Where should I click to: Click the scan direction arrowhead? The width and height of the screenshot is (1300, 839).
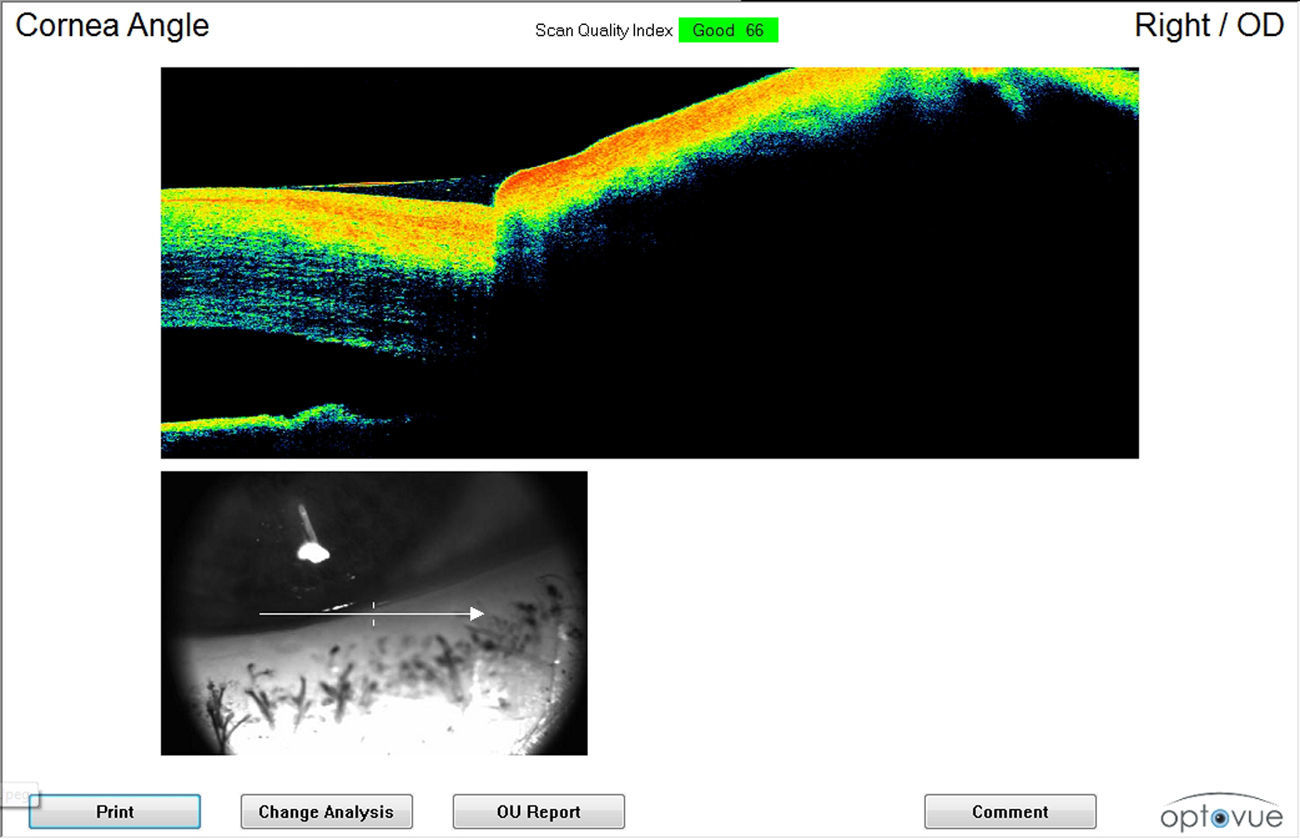477,613
